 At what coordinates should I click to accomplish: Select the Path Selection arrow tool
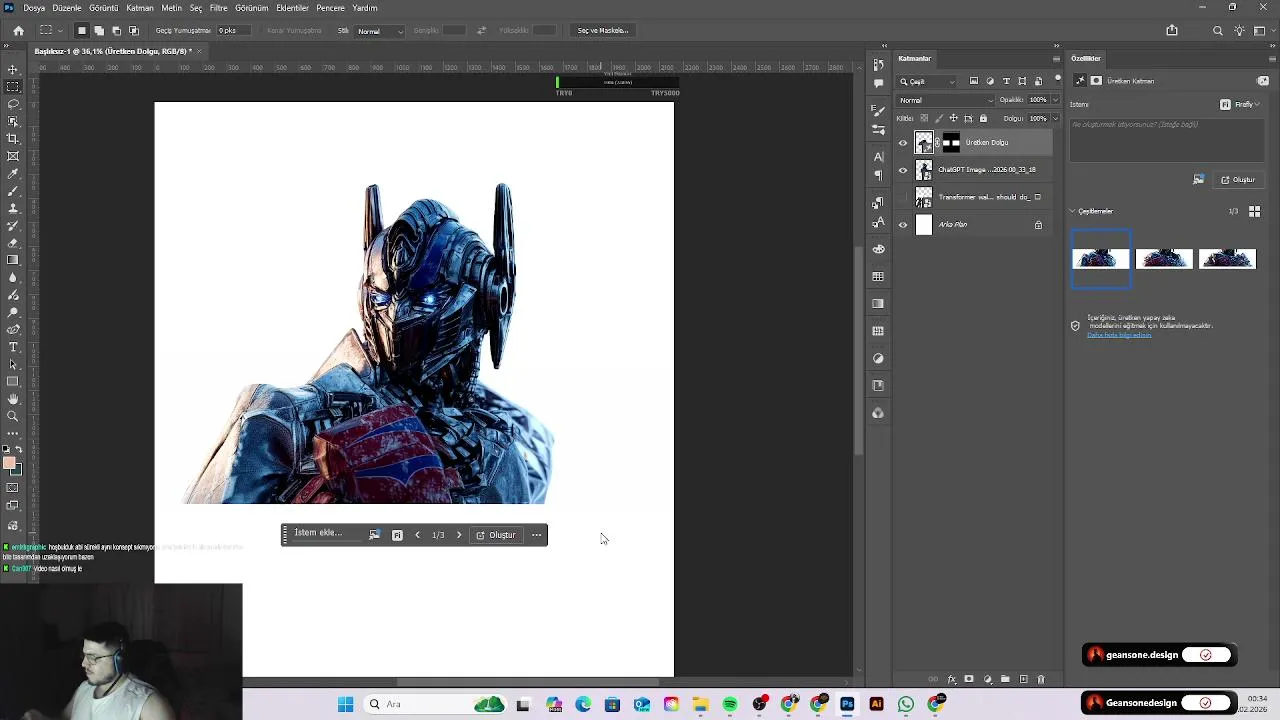(13, 364)
